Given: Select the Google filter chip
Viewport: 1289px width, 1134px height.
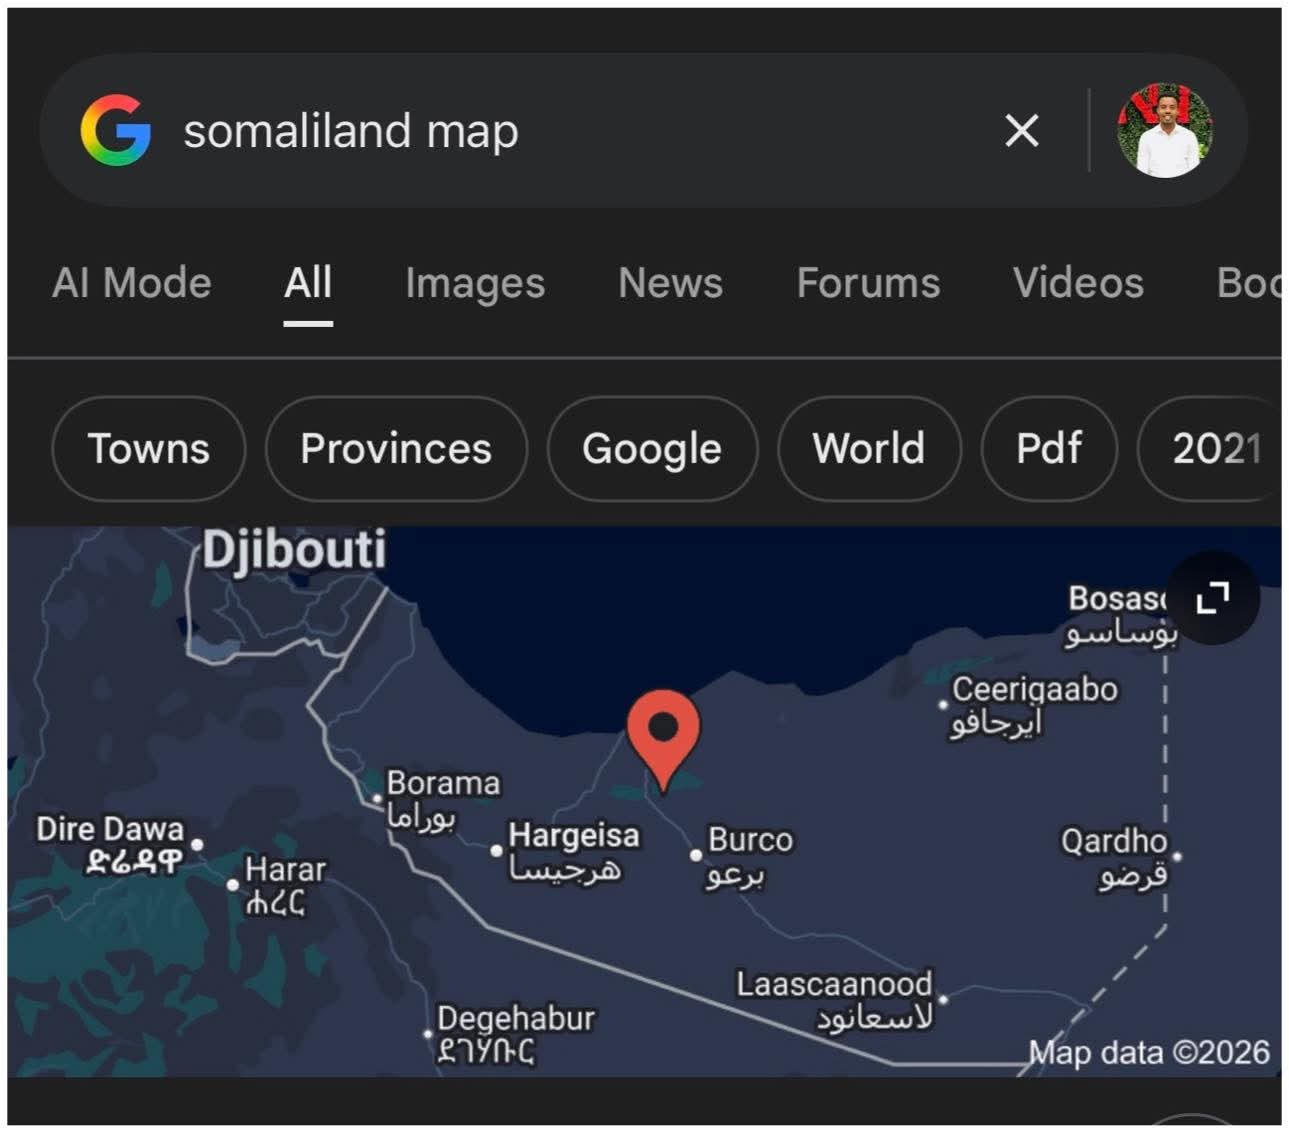Looking at the screenshot, I should (652, 449).
